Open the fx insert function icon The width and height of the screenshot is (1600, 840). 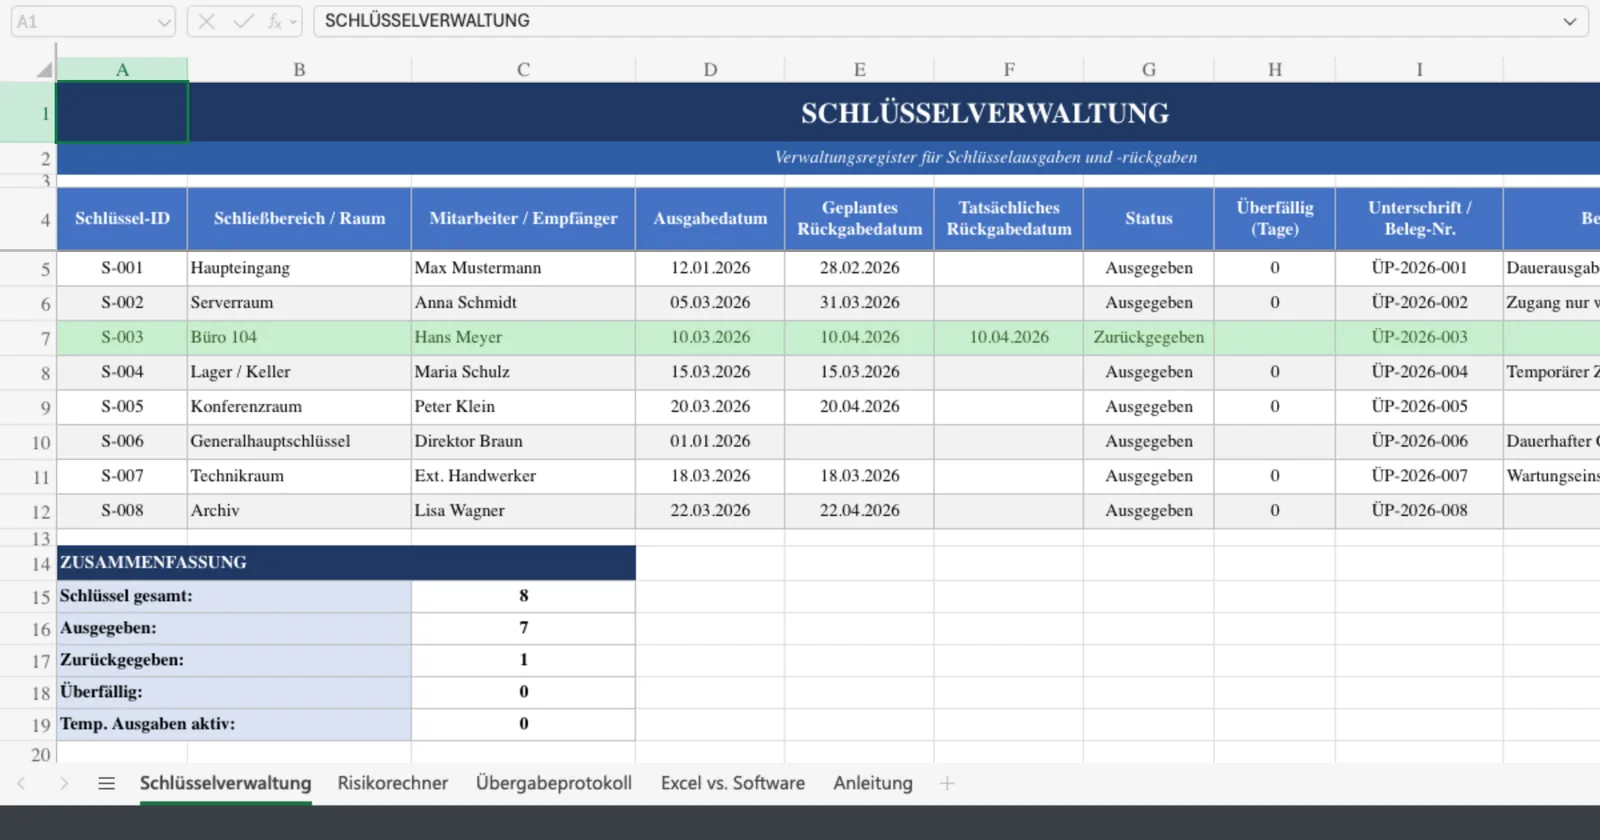tap(274, 21)
